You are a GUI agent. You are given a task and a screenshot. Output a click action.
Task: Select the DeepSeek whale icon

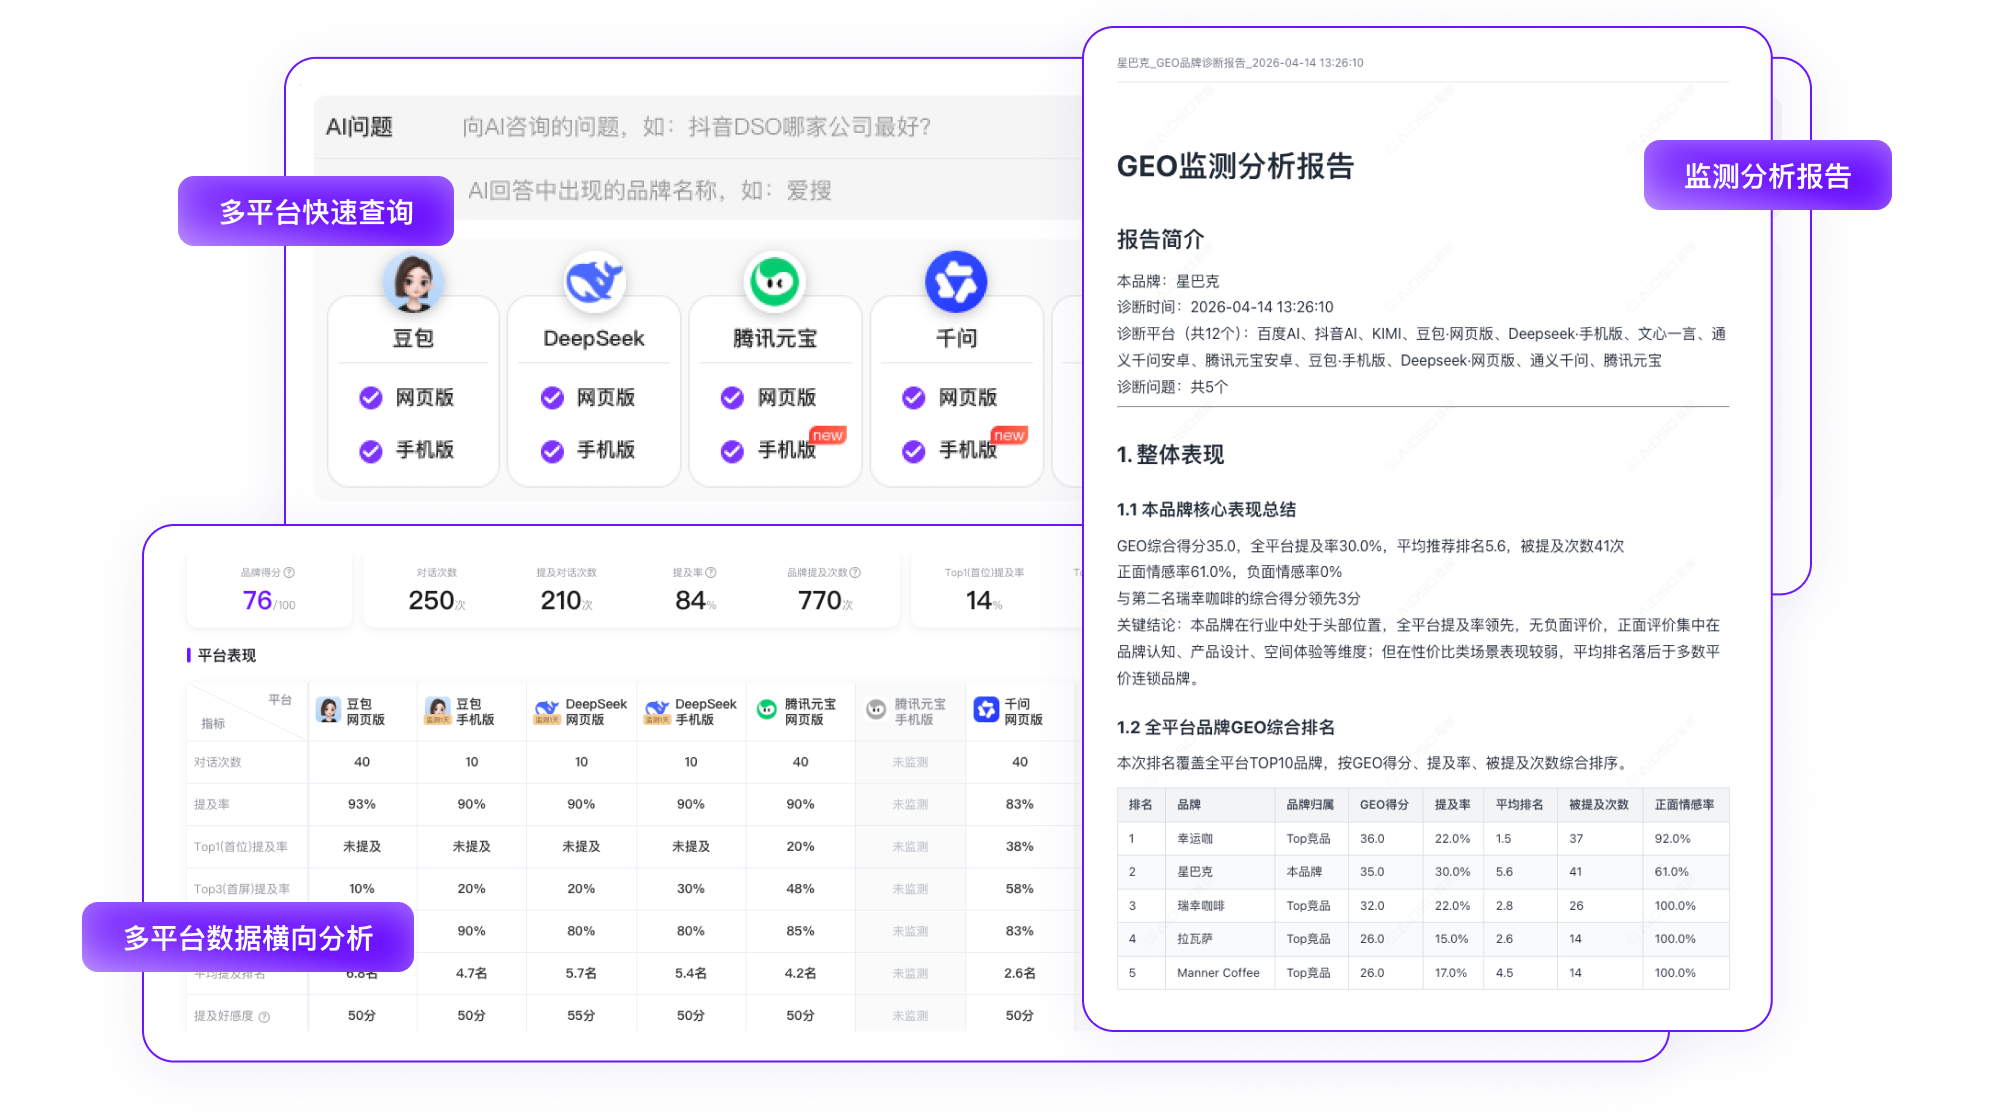595,281
